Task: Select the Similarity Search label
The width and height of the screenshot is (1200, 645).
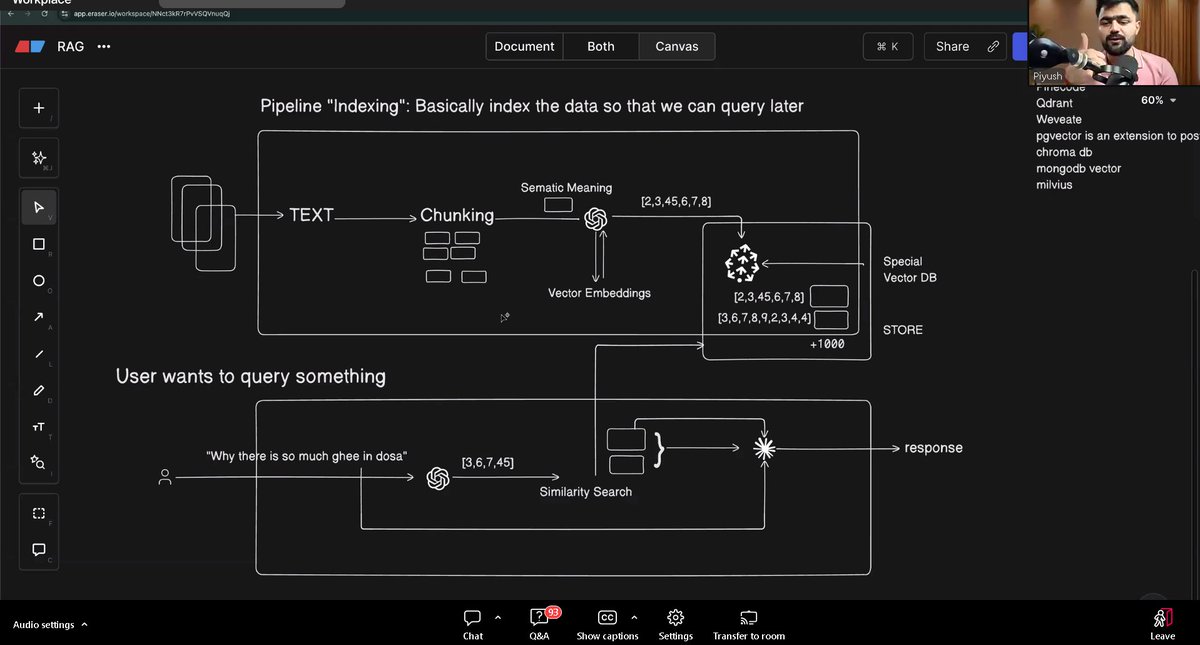Action: (x=586, y=492)
